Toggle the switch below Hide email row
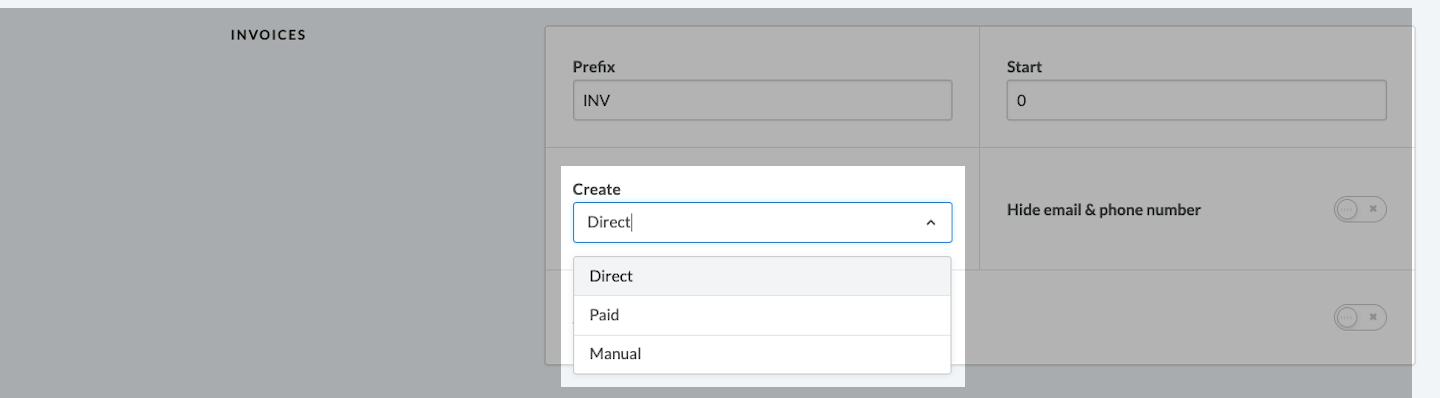 [1360, 317]
